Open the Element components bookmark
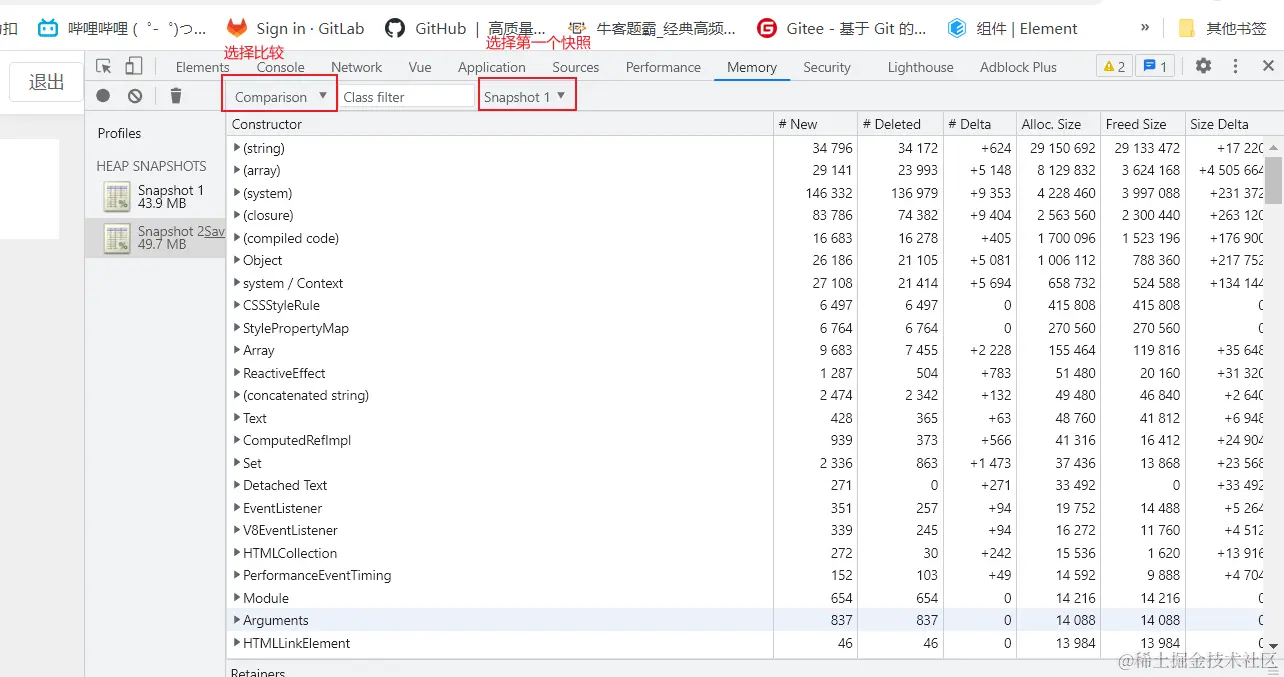 tap(1013, 28)
